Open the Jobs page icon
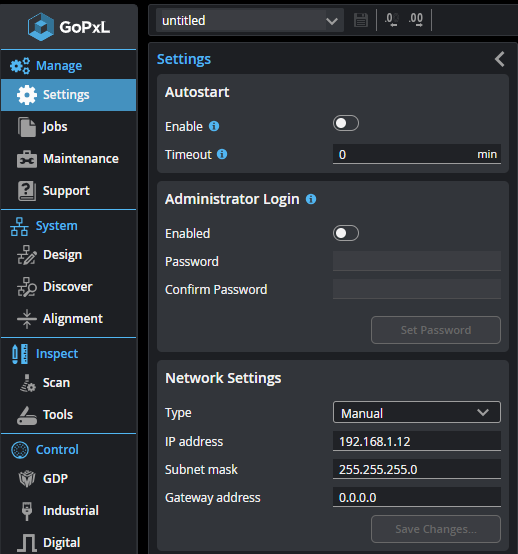The width and height of the screenshot is (518, 554). [27, 127]
